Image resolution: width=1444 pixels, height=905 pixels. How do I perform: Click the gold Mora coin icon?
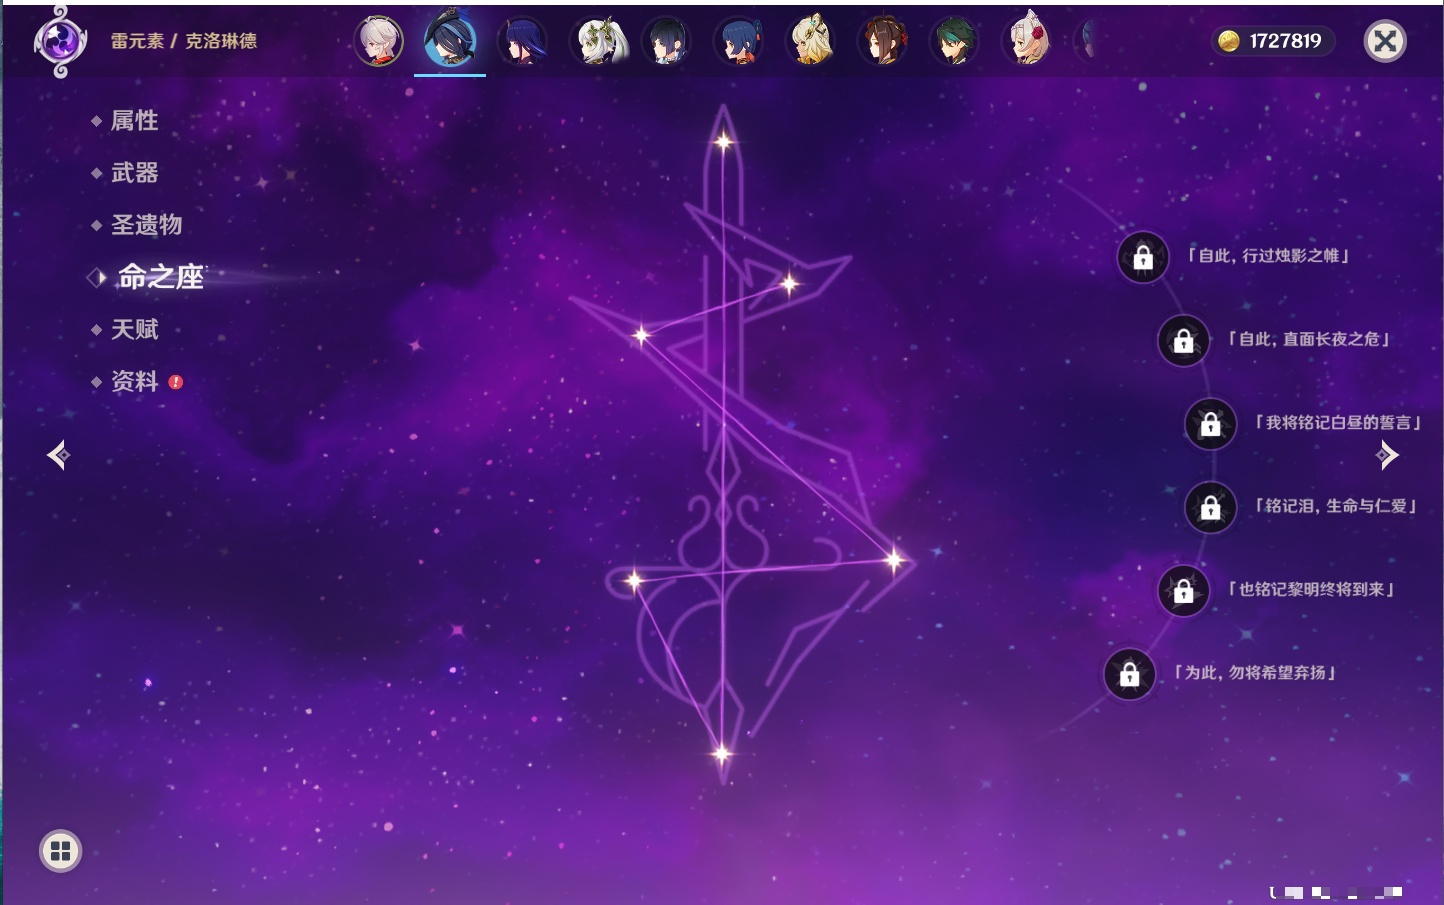click(x=1229, y=41)
